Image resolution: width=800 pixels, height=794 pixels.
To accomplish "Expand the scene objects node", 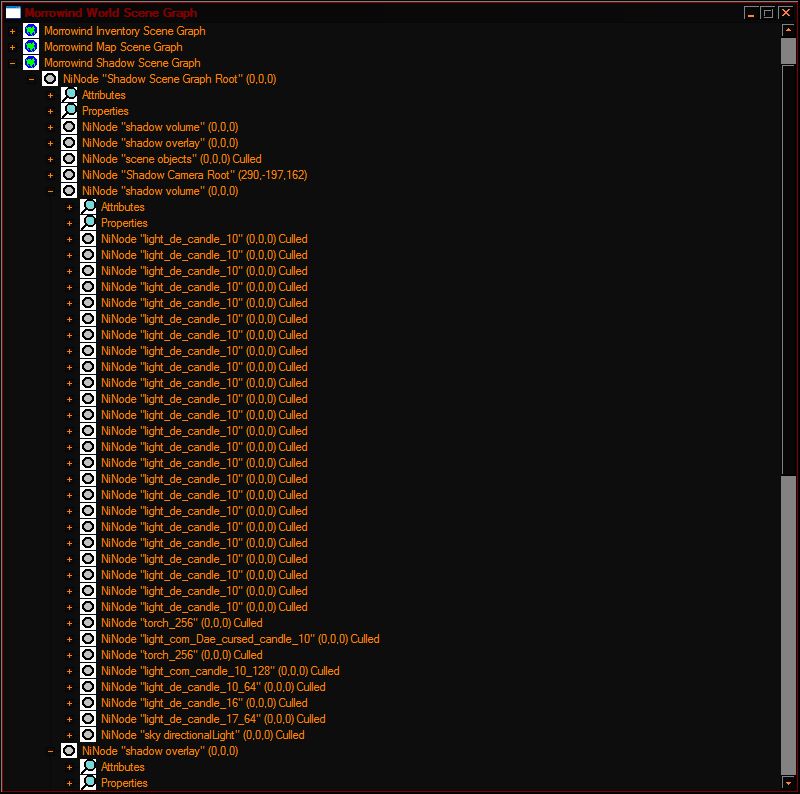I will (51, 159).
